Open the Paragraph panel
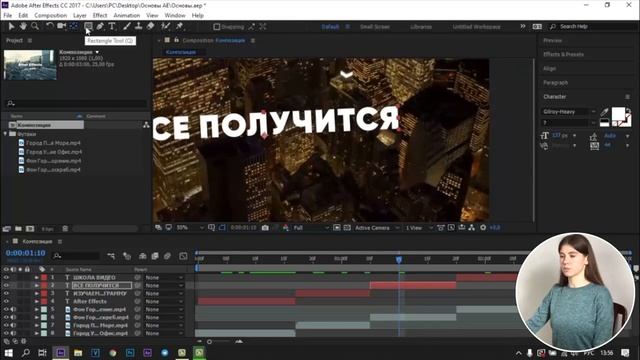Image resolution: width=640 pixels, height=360 pixels. pos(556,82)
